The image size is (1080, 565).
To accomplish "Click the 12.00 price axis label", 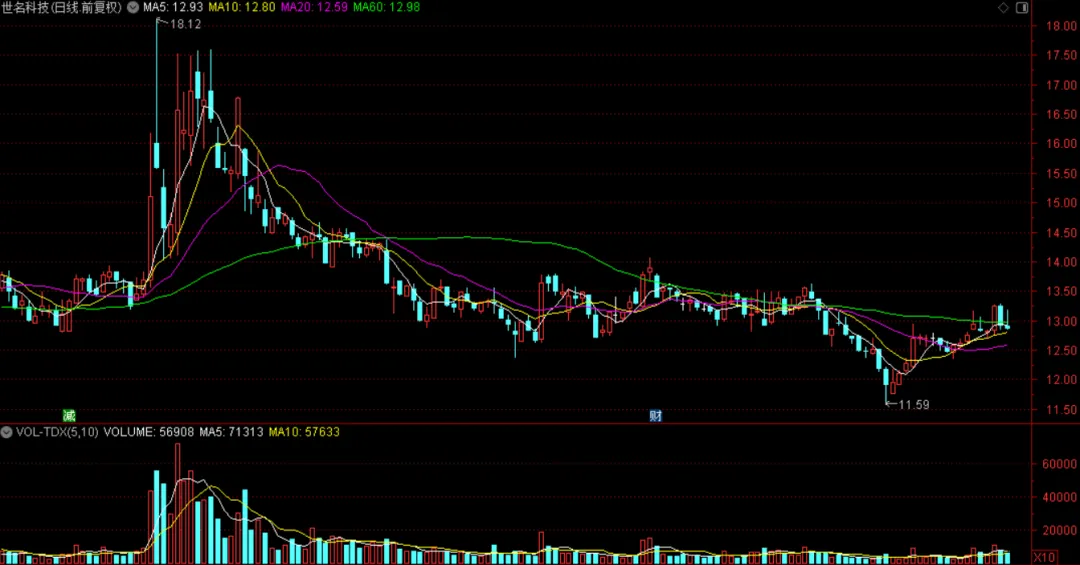I will 1061,380.
